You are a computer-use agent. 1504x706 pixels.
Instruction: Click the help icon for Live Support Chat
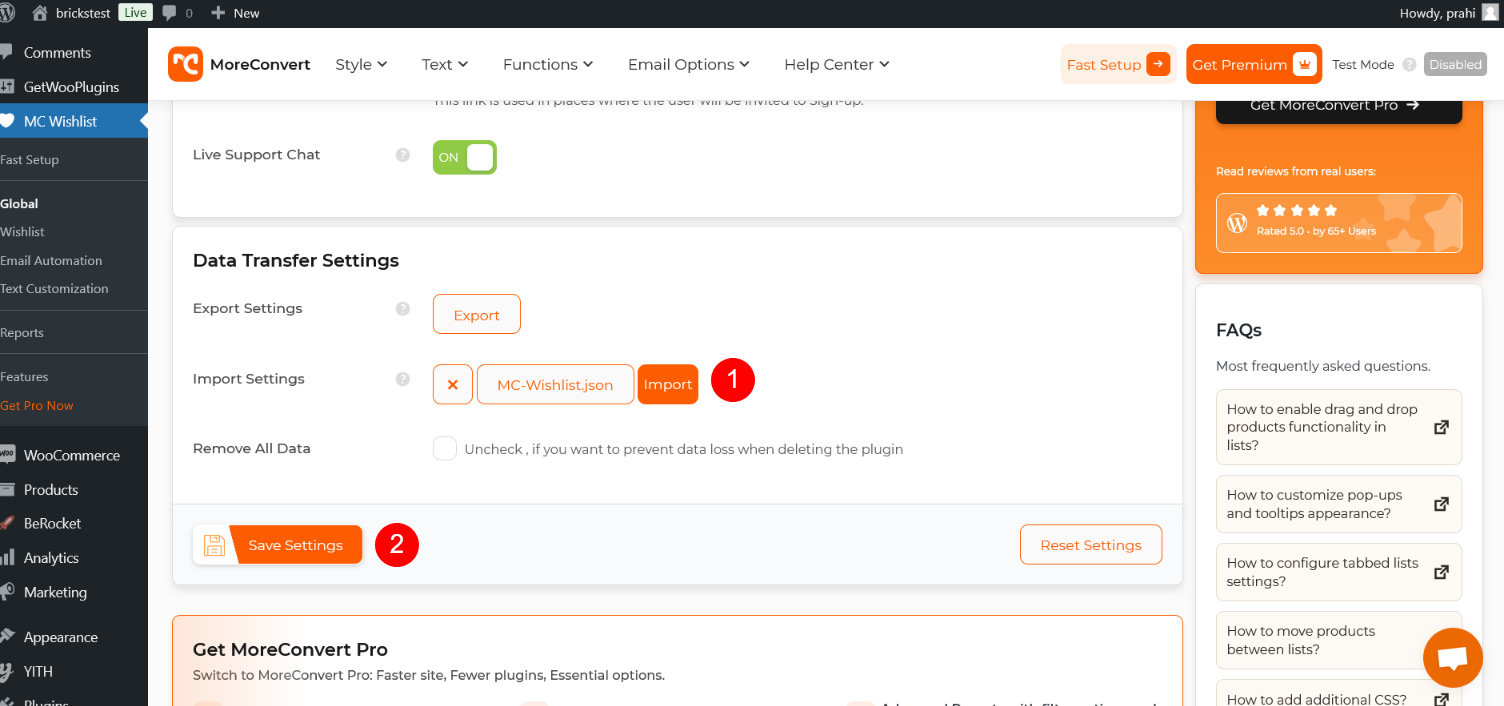coord(403,155)
